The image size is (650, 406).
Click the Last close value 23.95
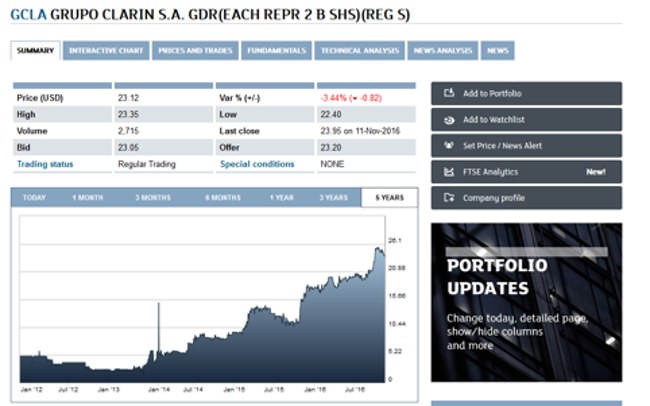(x=331, y=131)
